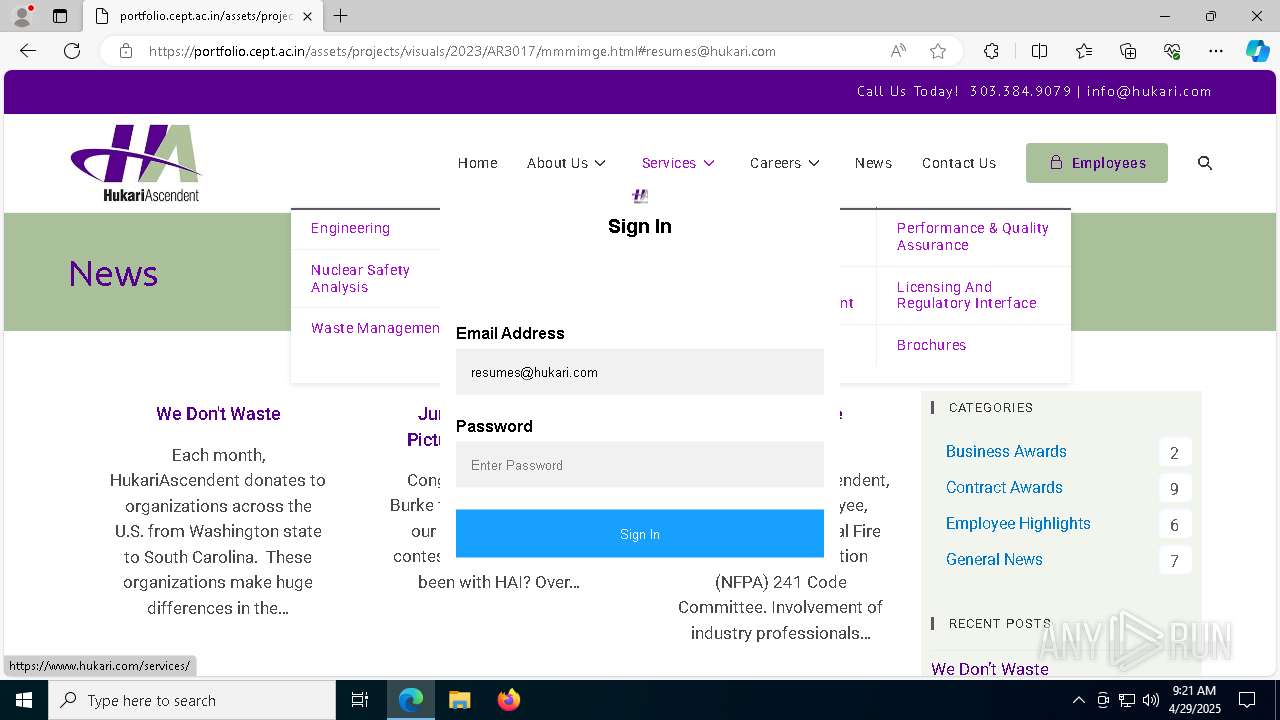Click the Email Address field
The width and height of the screenshot is (1280, 720).
click(x=640, y=372)
